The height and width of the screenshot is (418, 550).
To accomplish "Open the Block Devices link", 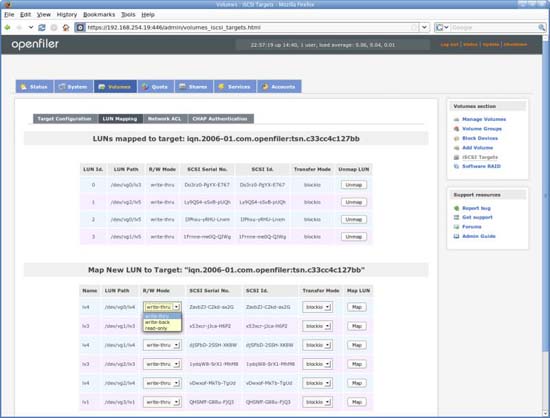I will [480, 139].
